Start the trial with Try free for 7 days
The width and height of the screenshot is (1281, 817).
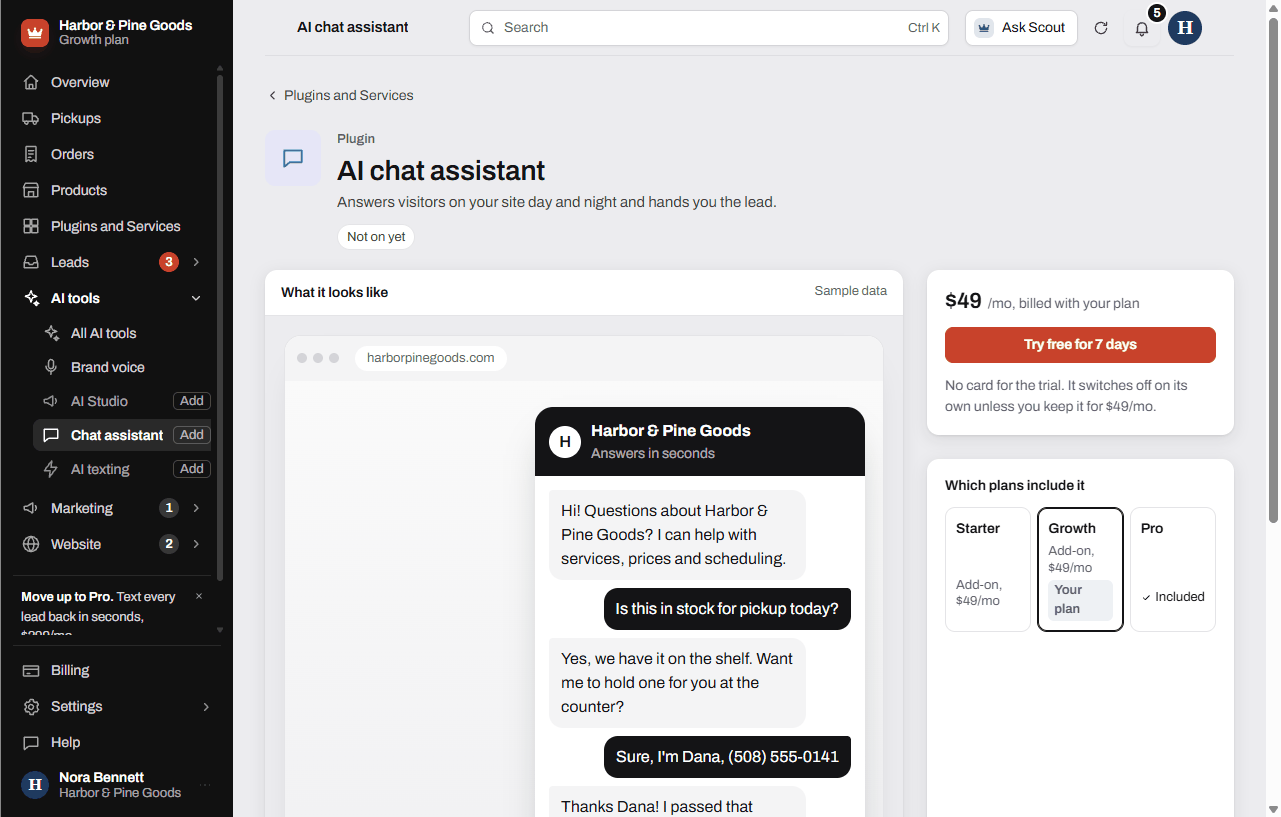(x=1080, y=345)
